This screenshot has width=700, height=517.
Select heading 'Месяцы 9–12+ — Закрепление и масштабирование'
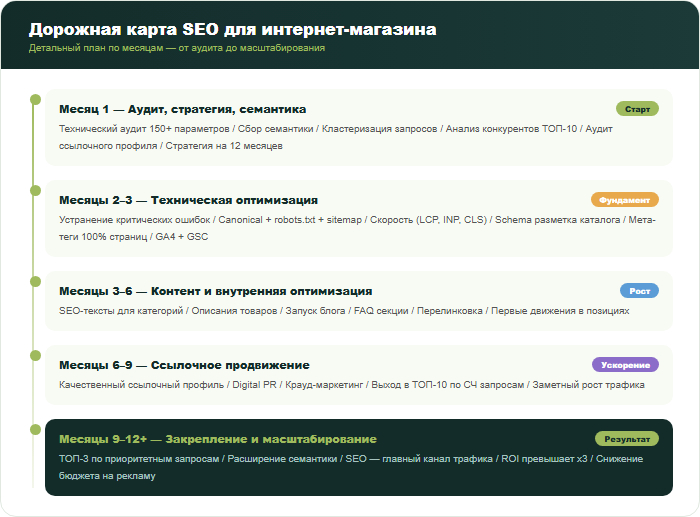(218, 439)
